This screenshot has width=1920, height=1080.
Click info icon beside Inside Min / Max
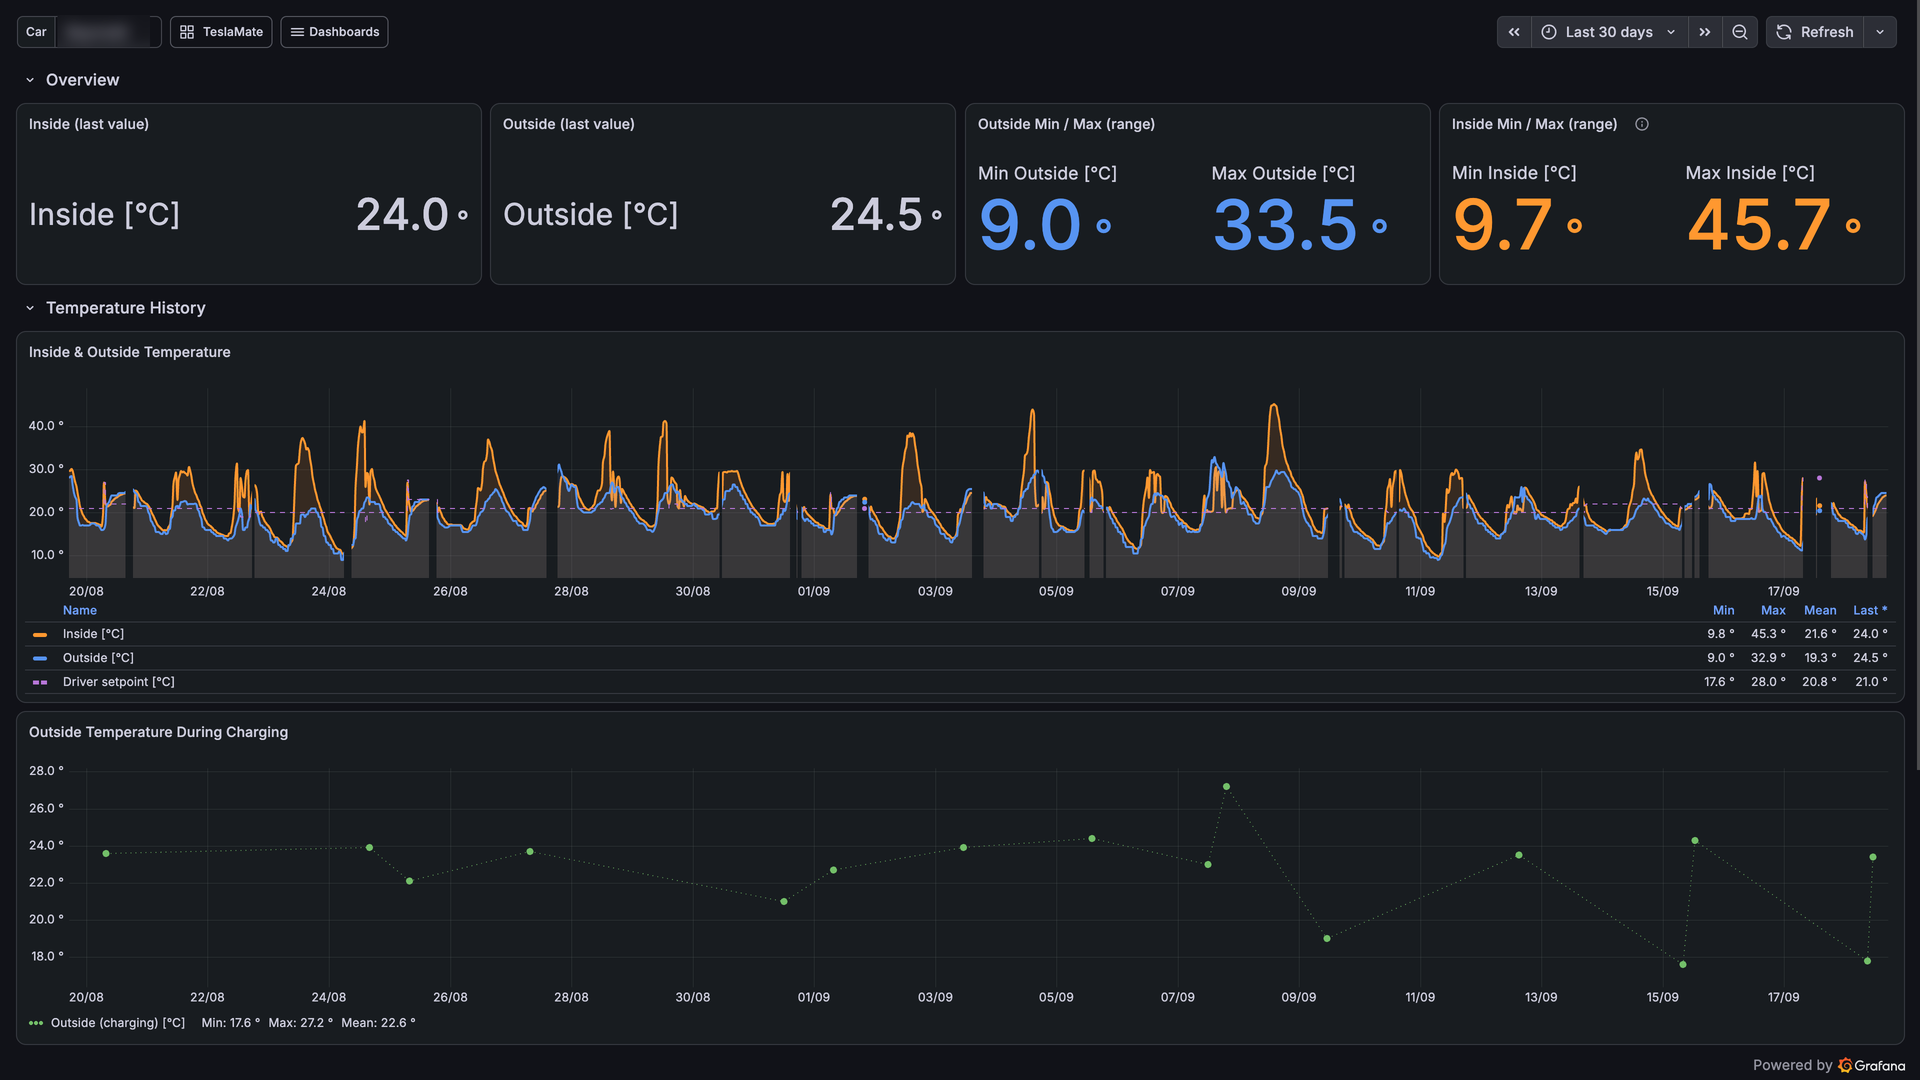click(1642, 124)
